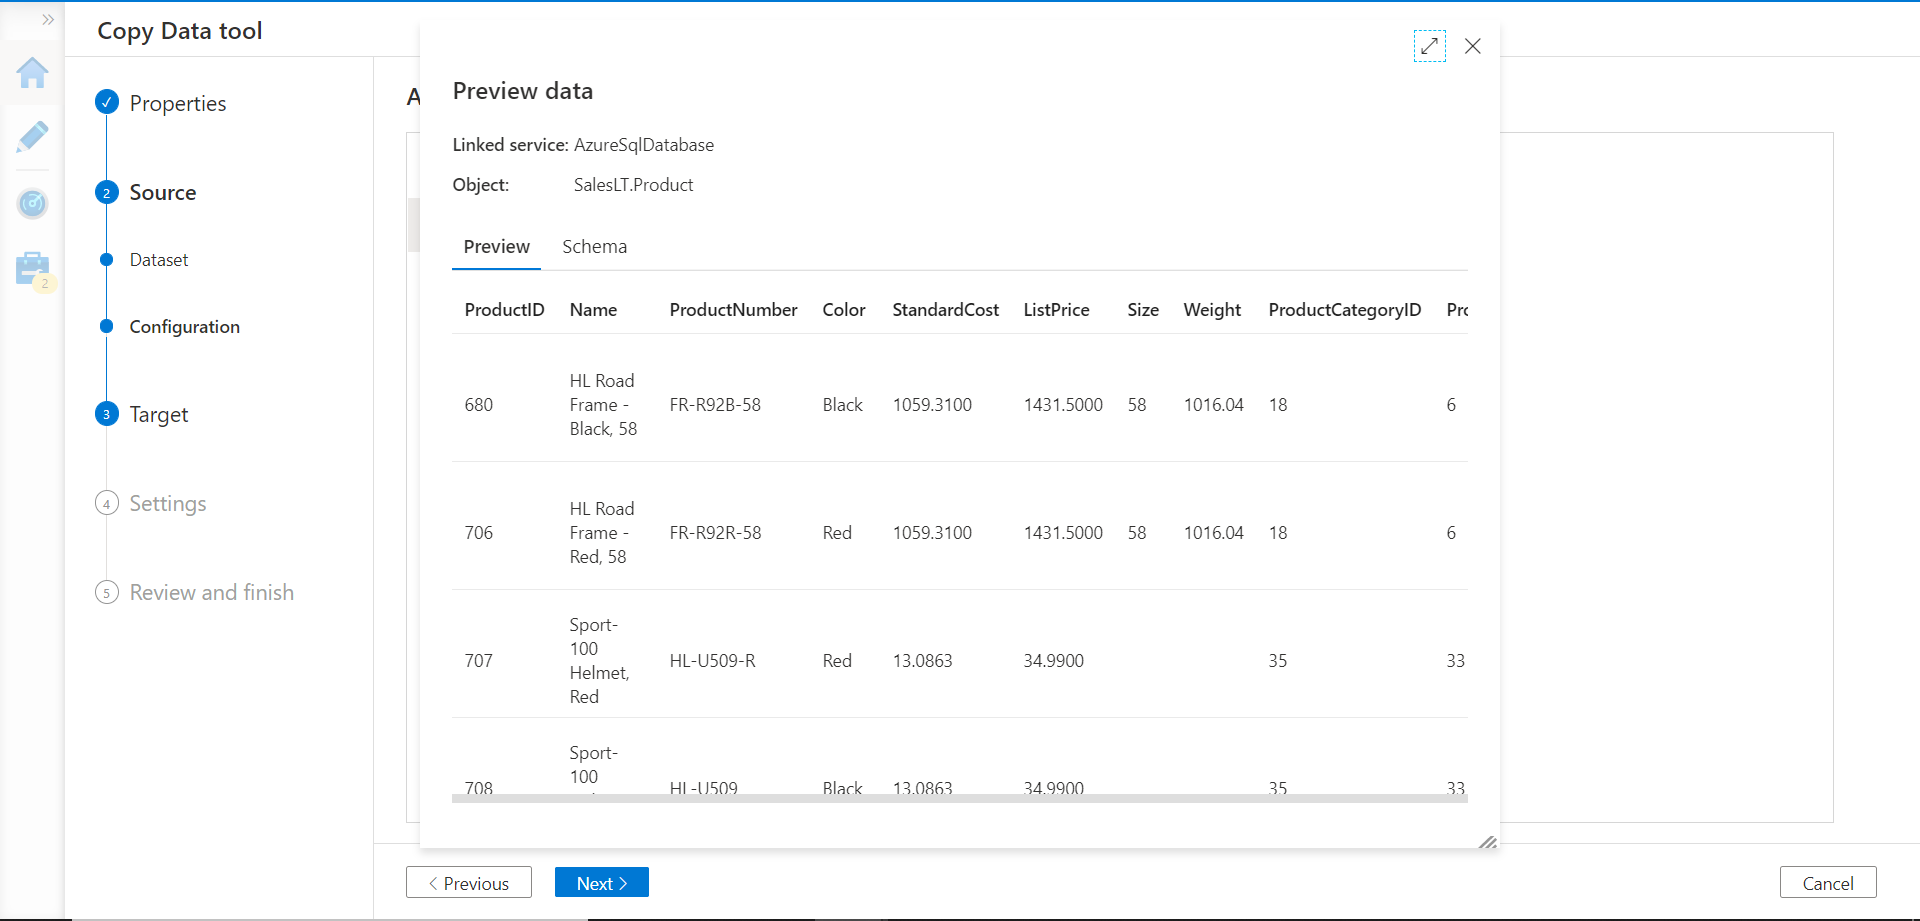Open the Dataset sub-step
Screen dimensions: 1920x921
coord(158,260)
